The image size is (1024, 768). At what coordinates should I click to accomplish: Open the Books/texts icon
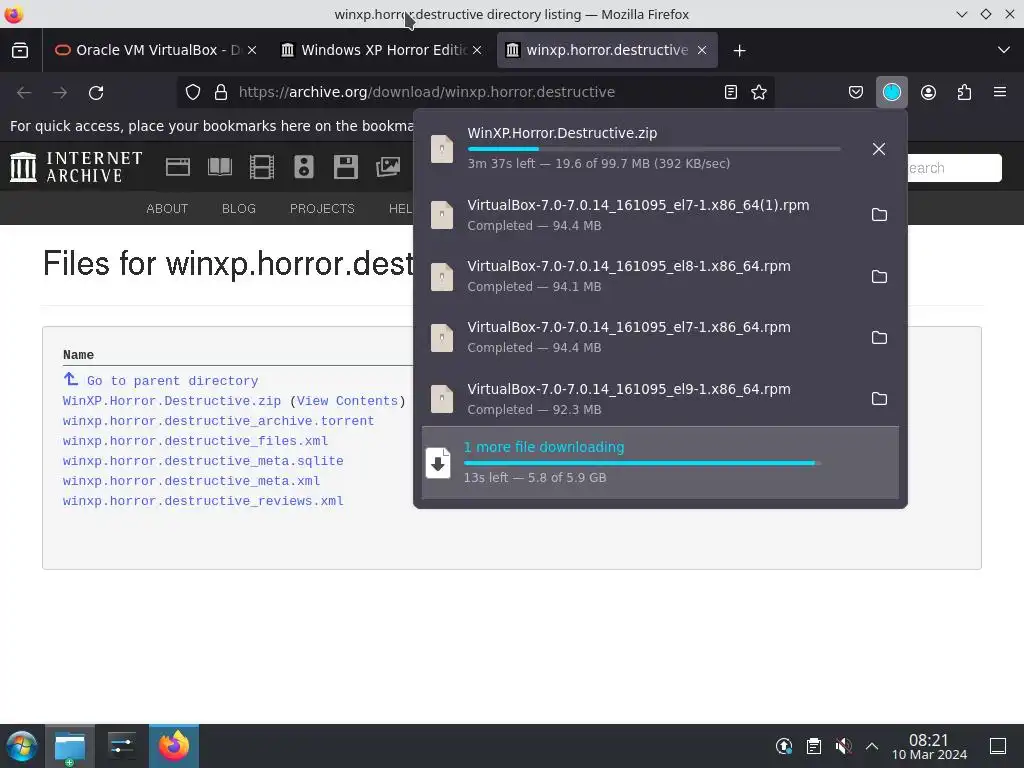coord(219,167)
